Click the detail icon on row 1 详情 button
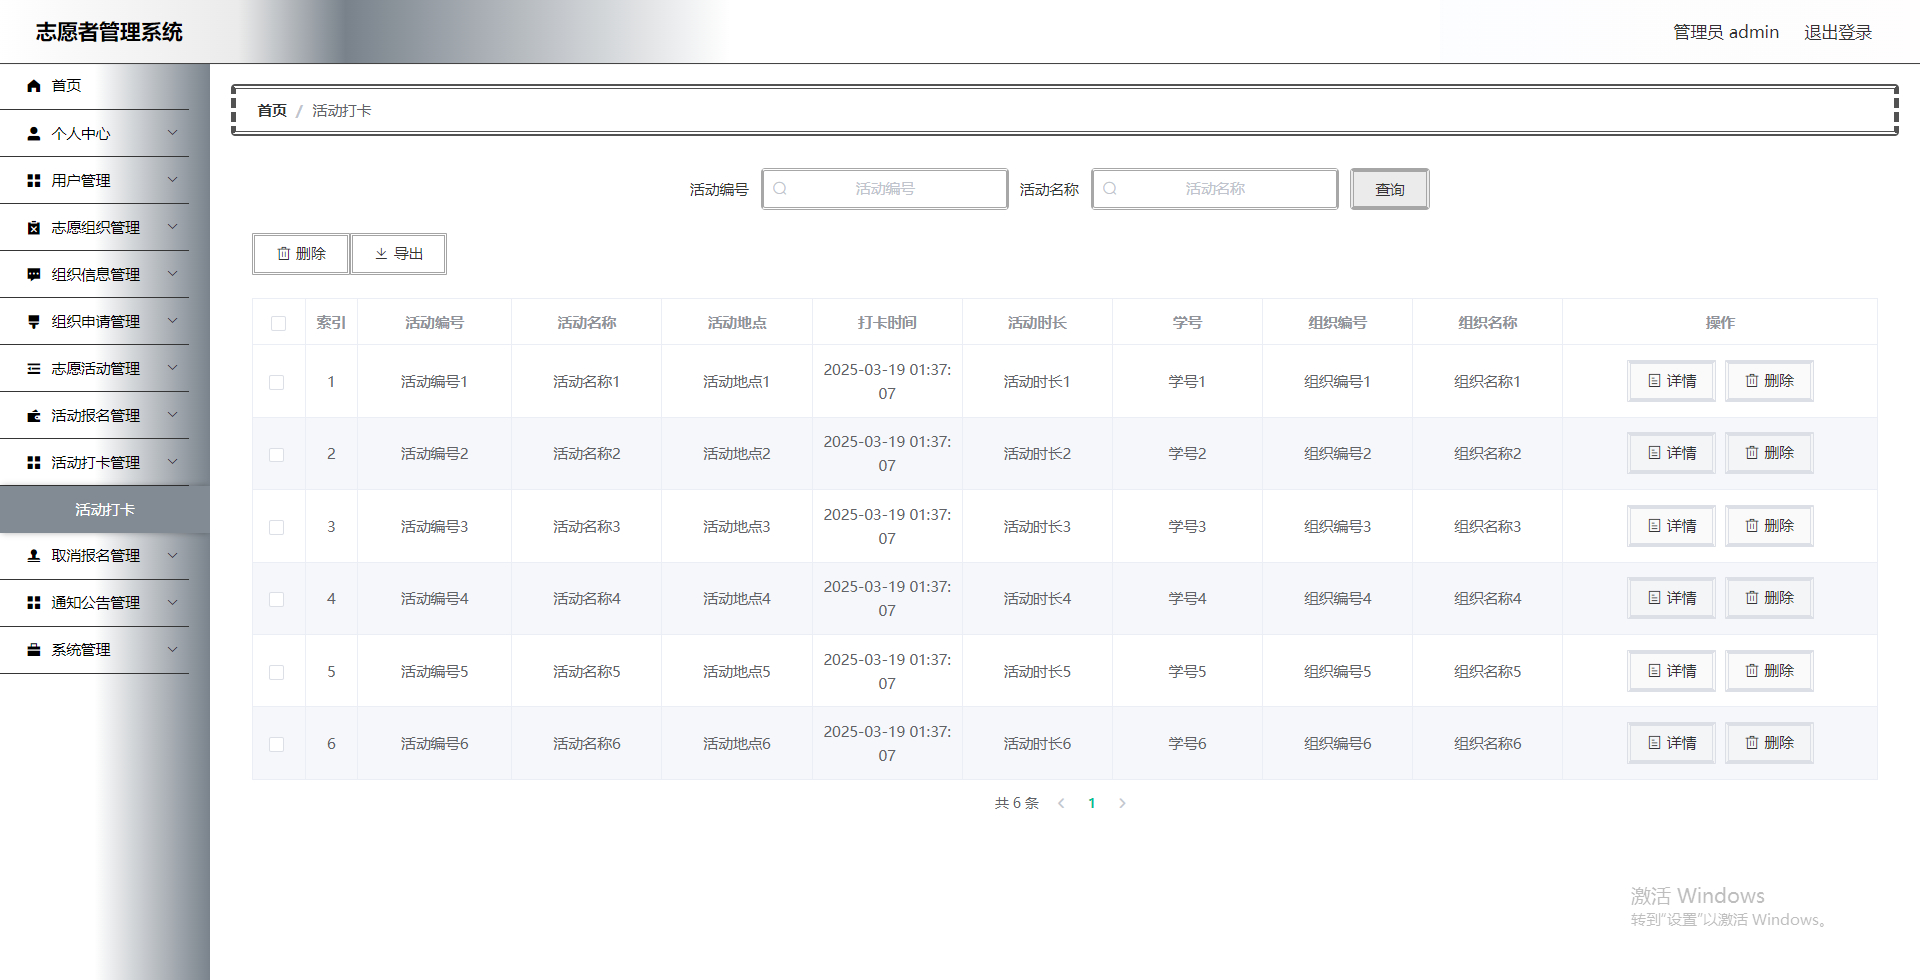Image resolution: width=1920 pixels, height=980 pixels. tap(1653, 381)
